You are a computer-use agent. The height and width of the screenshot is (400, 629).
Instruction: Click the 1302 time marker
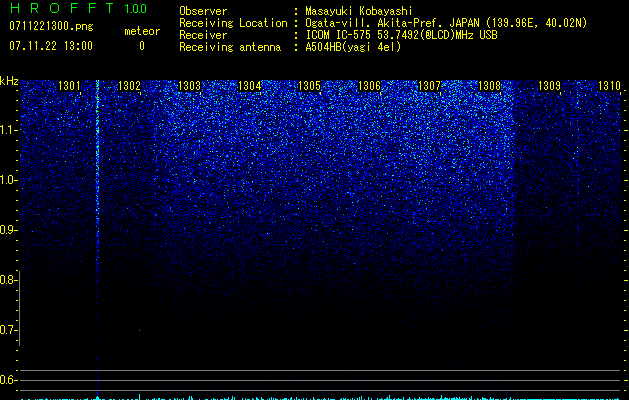click(129, 86)
